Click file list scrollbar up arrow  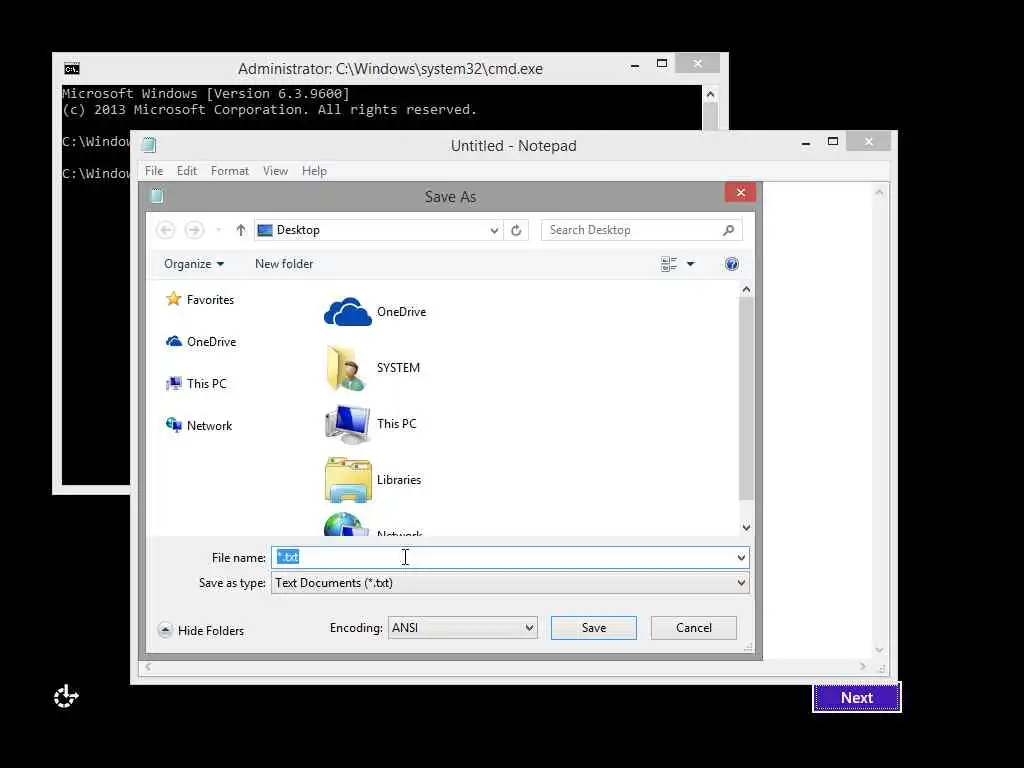coord(746,289)
